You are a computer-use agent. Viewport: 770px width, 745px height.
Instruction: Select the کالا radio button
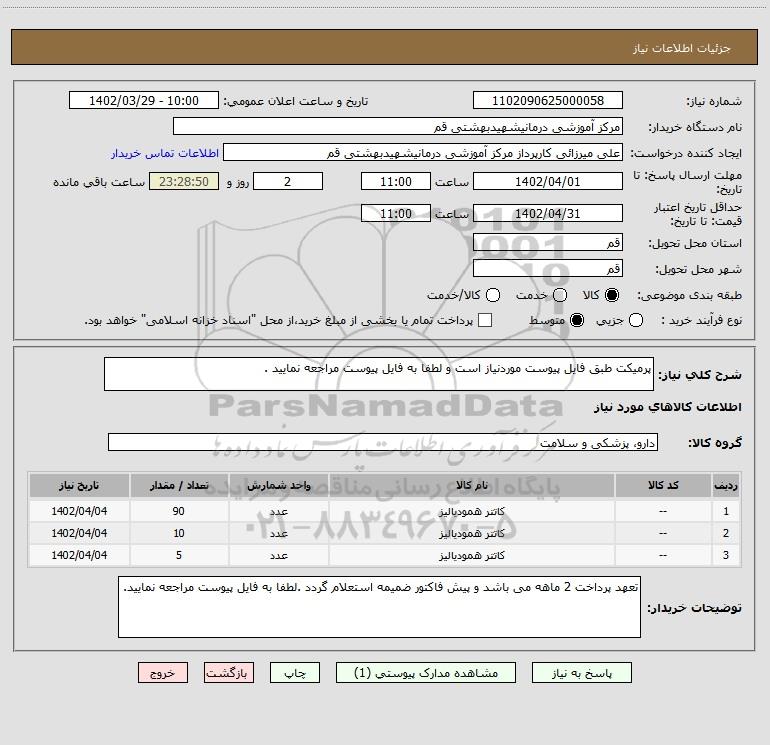coord(612,295)
